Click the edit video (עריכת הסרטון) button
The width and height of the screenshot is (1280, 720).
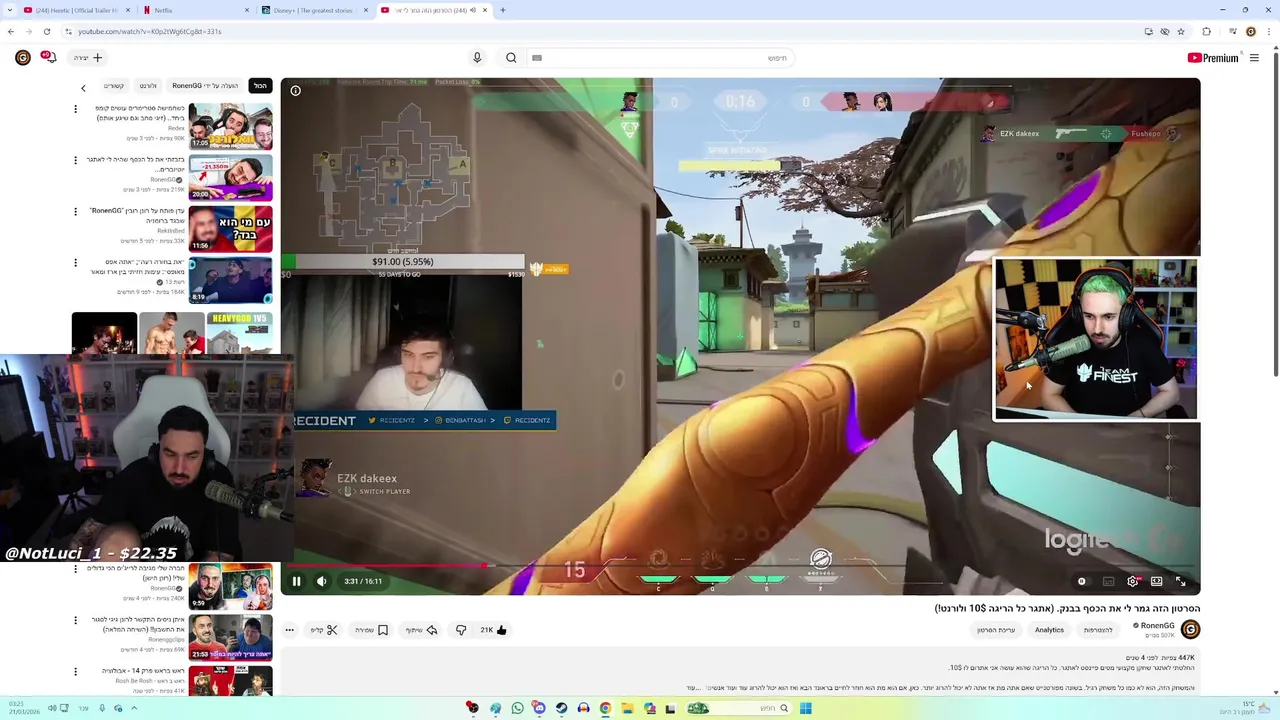coord(996,630)
